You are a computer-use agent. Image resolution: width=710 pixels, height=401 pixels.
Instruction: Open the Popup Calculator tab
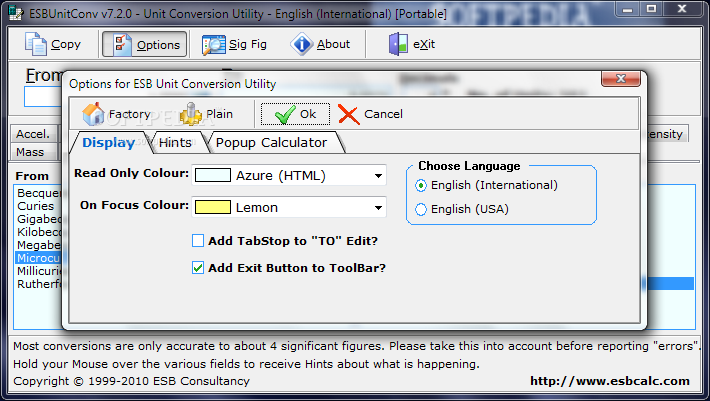[271, 143]
